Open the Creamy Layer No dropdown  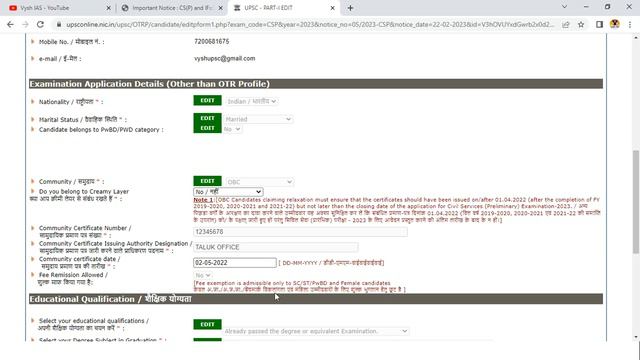coord(228,191)
